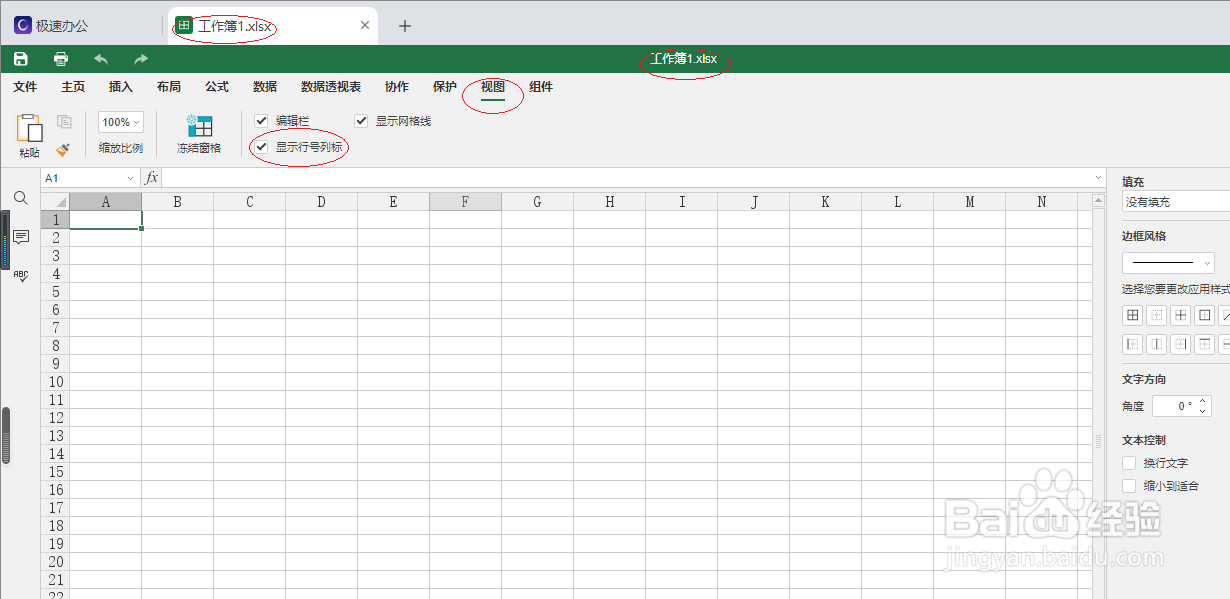Open the A1 name box dropdown

(x=130, y=178)
